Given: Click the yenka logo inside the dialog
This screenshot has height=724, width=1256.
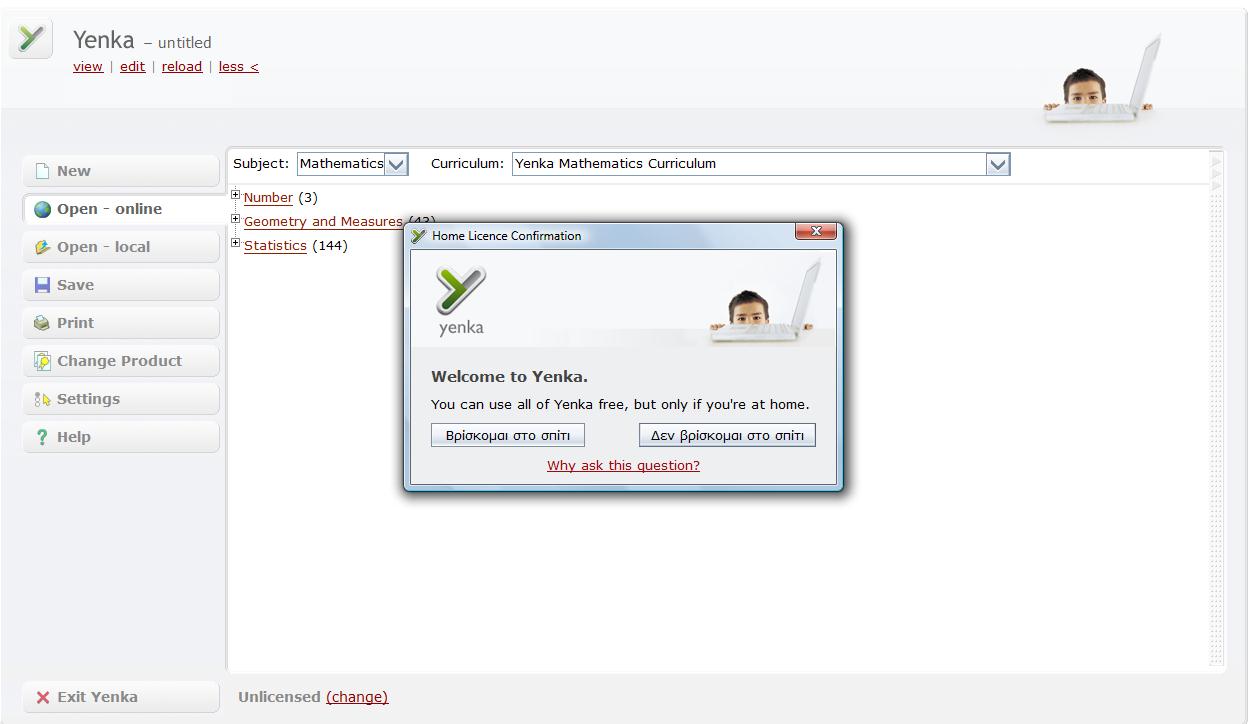Looking at the screenshot, I should tap(461, 300).
